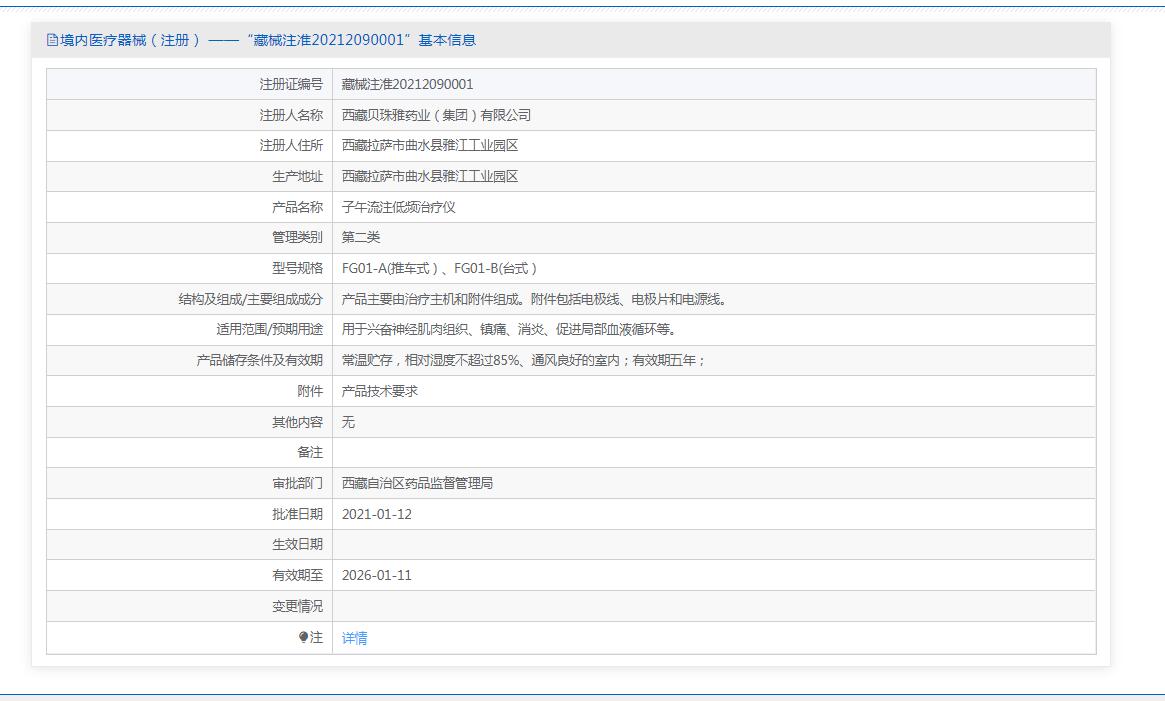Open the 详情 link
The width and height of the screenshot is (1165, 701).
[x=354, y=638]
